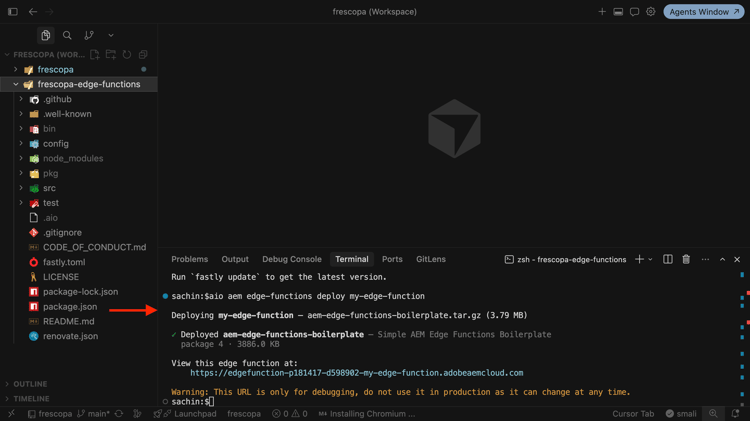This screenshot has height=421, width=750.
Task: Open the edgefunction adobeaemcloud.com URL
Action: coord(357,373)
